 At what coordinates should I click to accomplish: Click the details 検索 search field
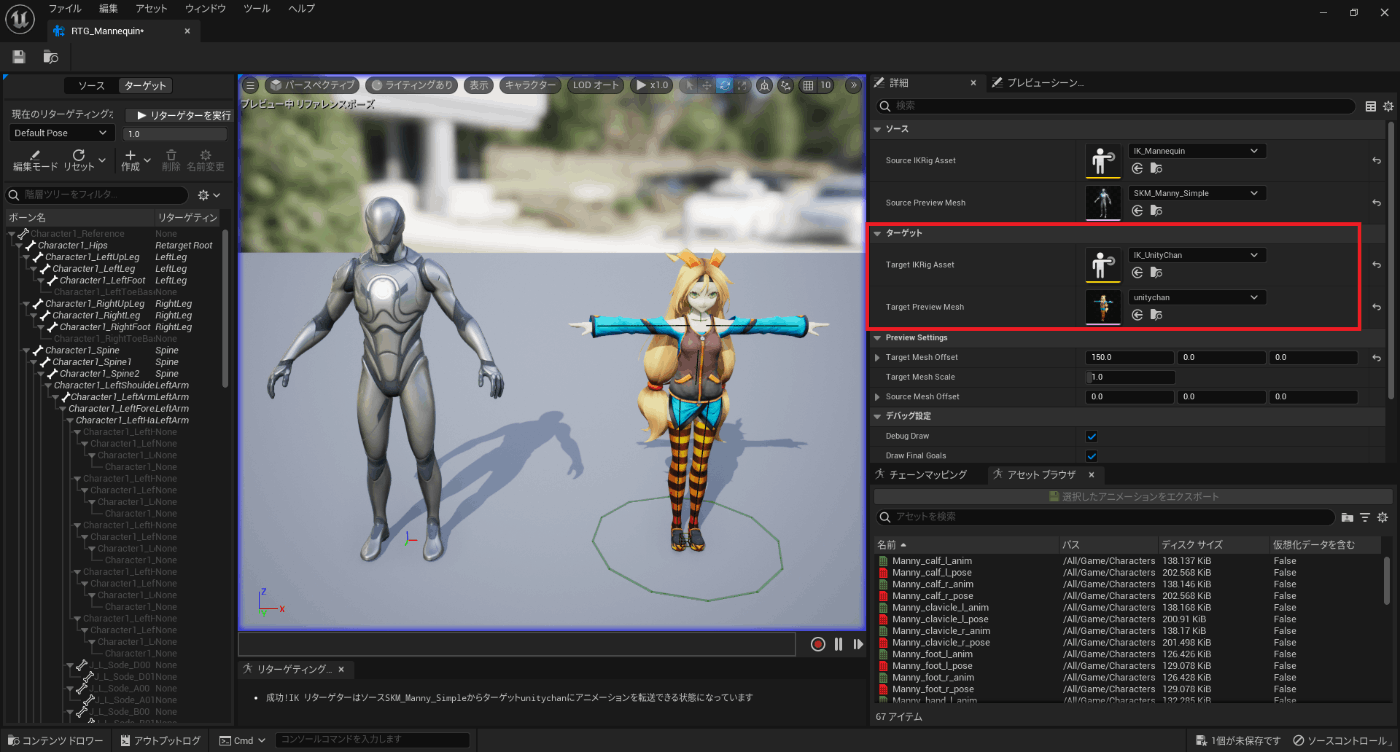1116,105
